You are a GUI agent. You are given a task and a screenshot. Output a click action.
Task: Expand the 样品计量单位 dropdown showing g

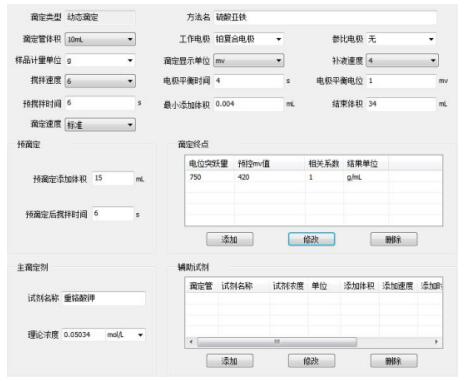(x=100, y=60)
